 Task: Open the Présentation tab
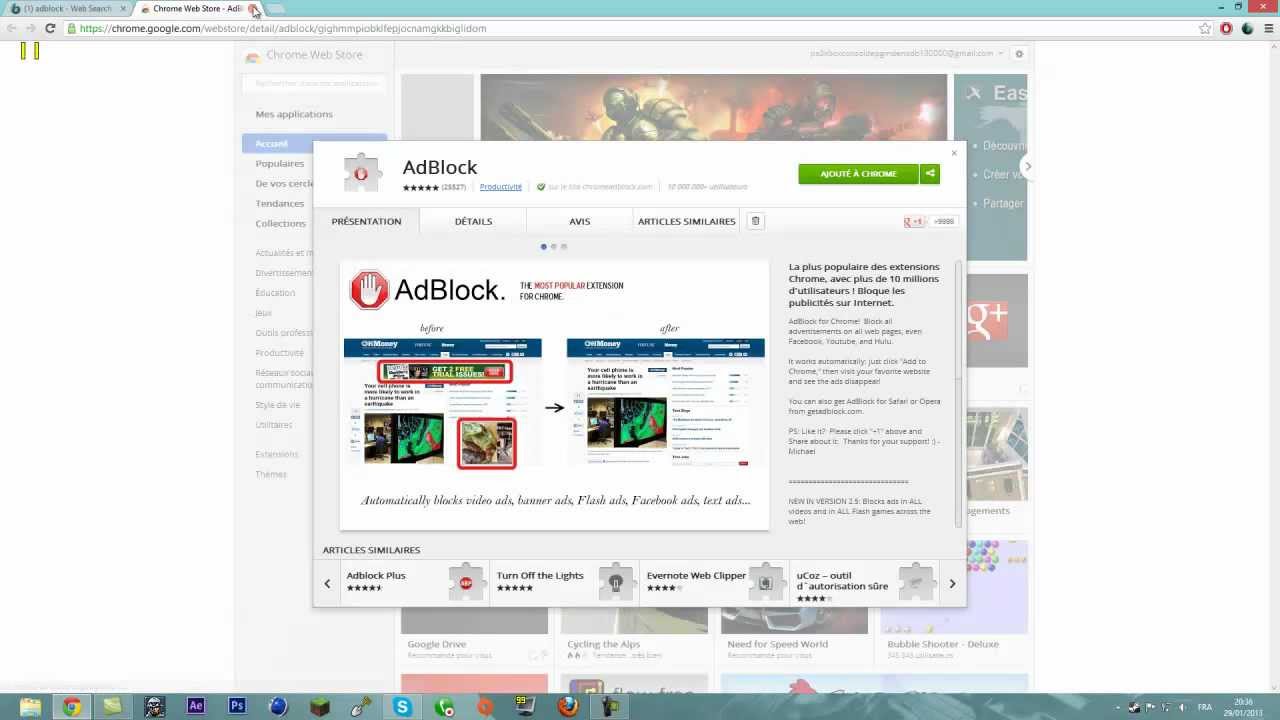point(366,221)
